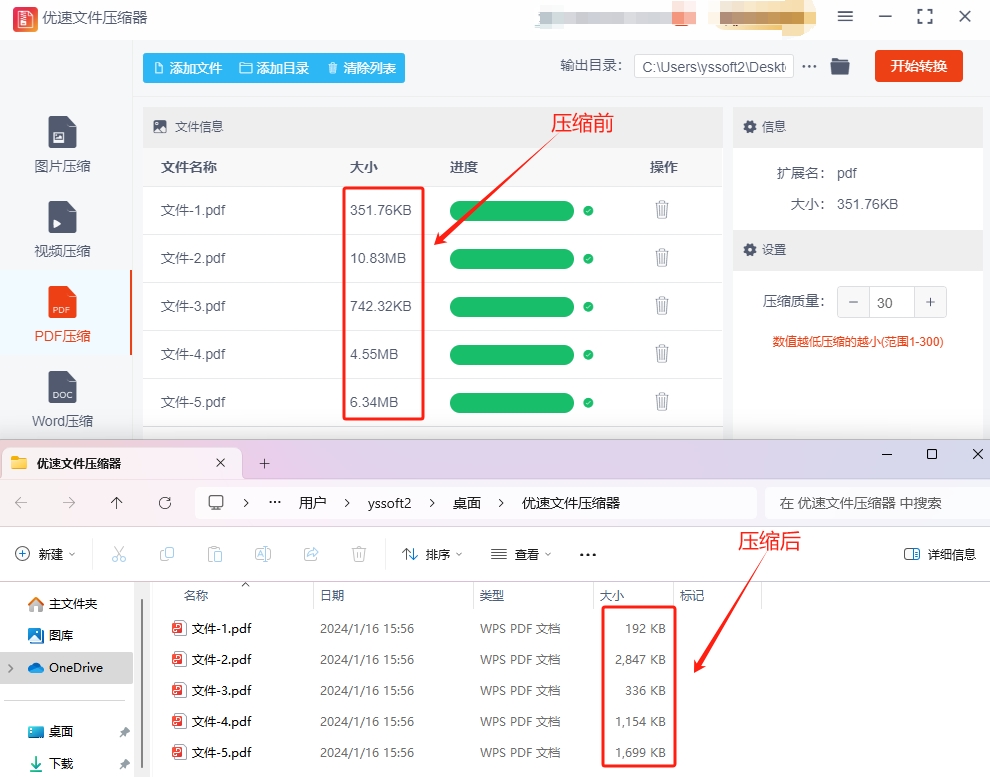Delete 文件-3.pdf from the compressor list

tap(662, 305)
